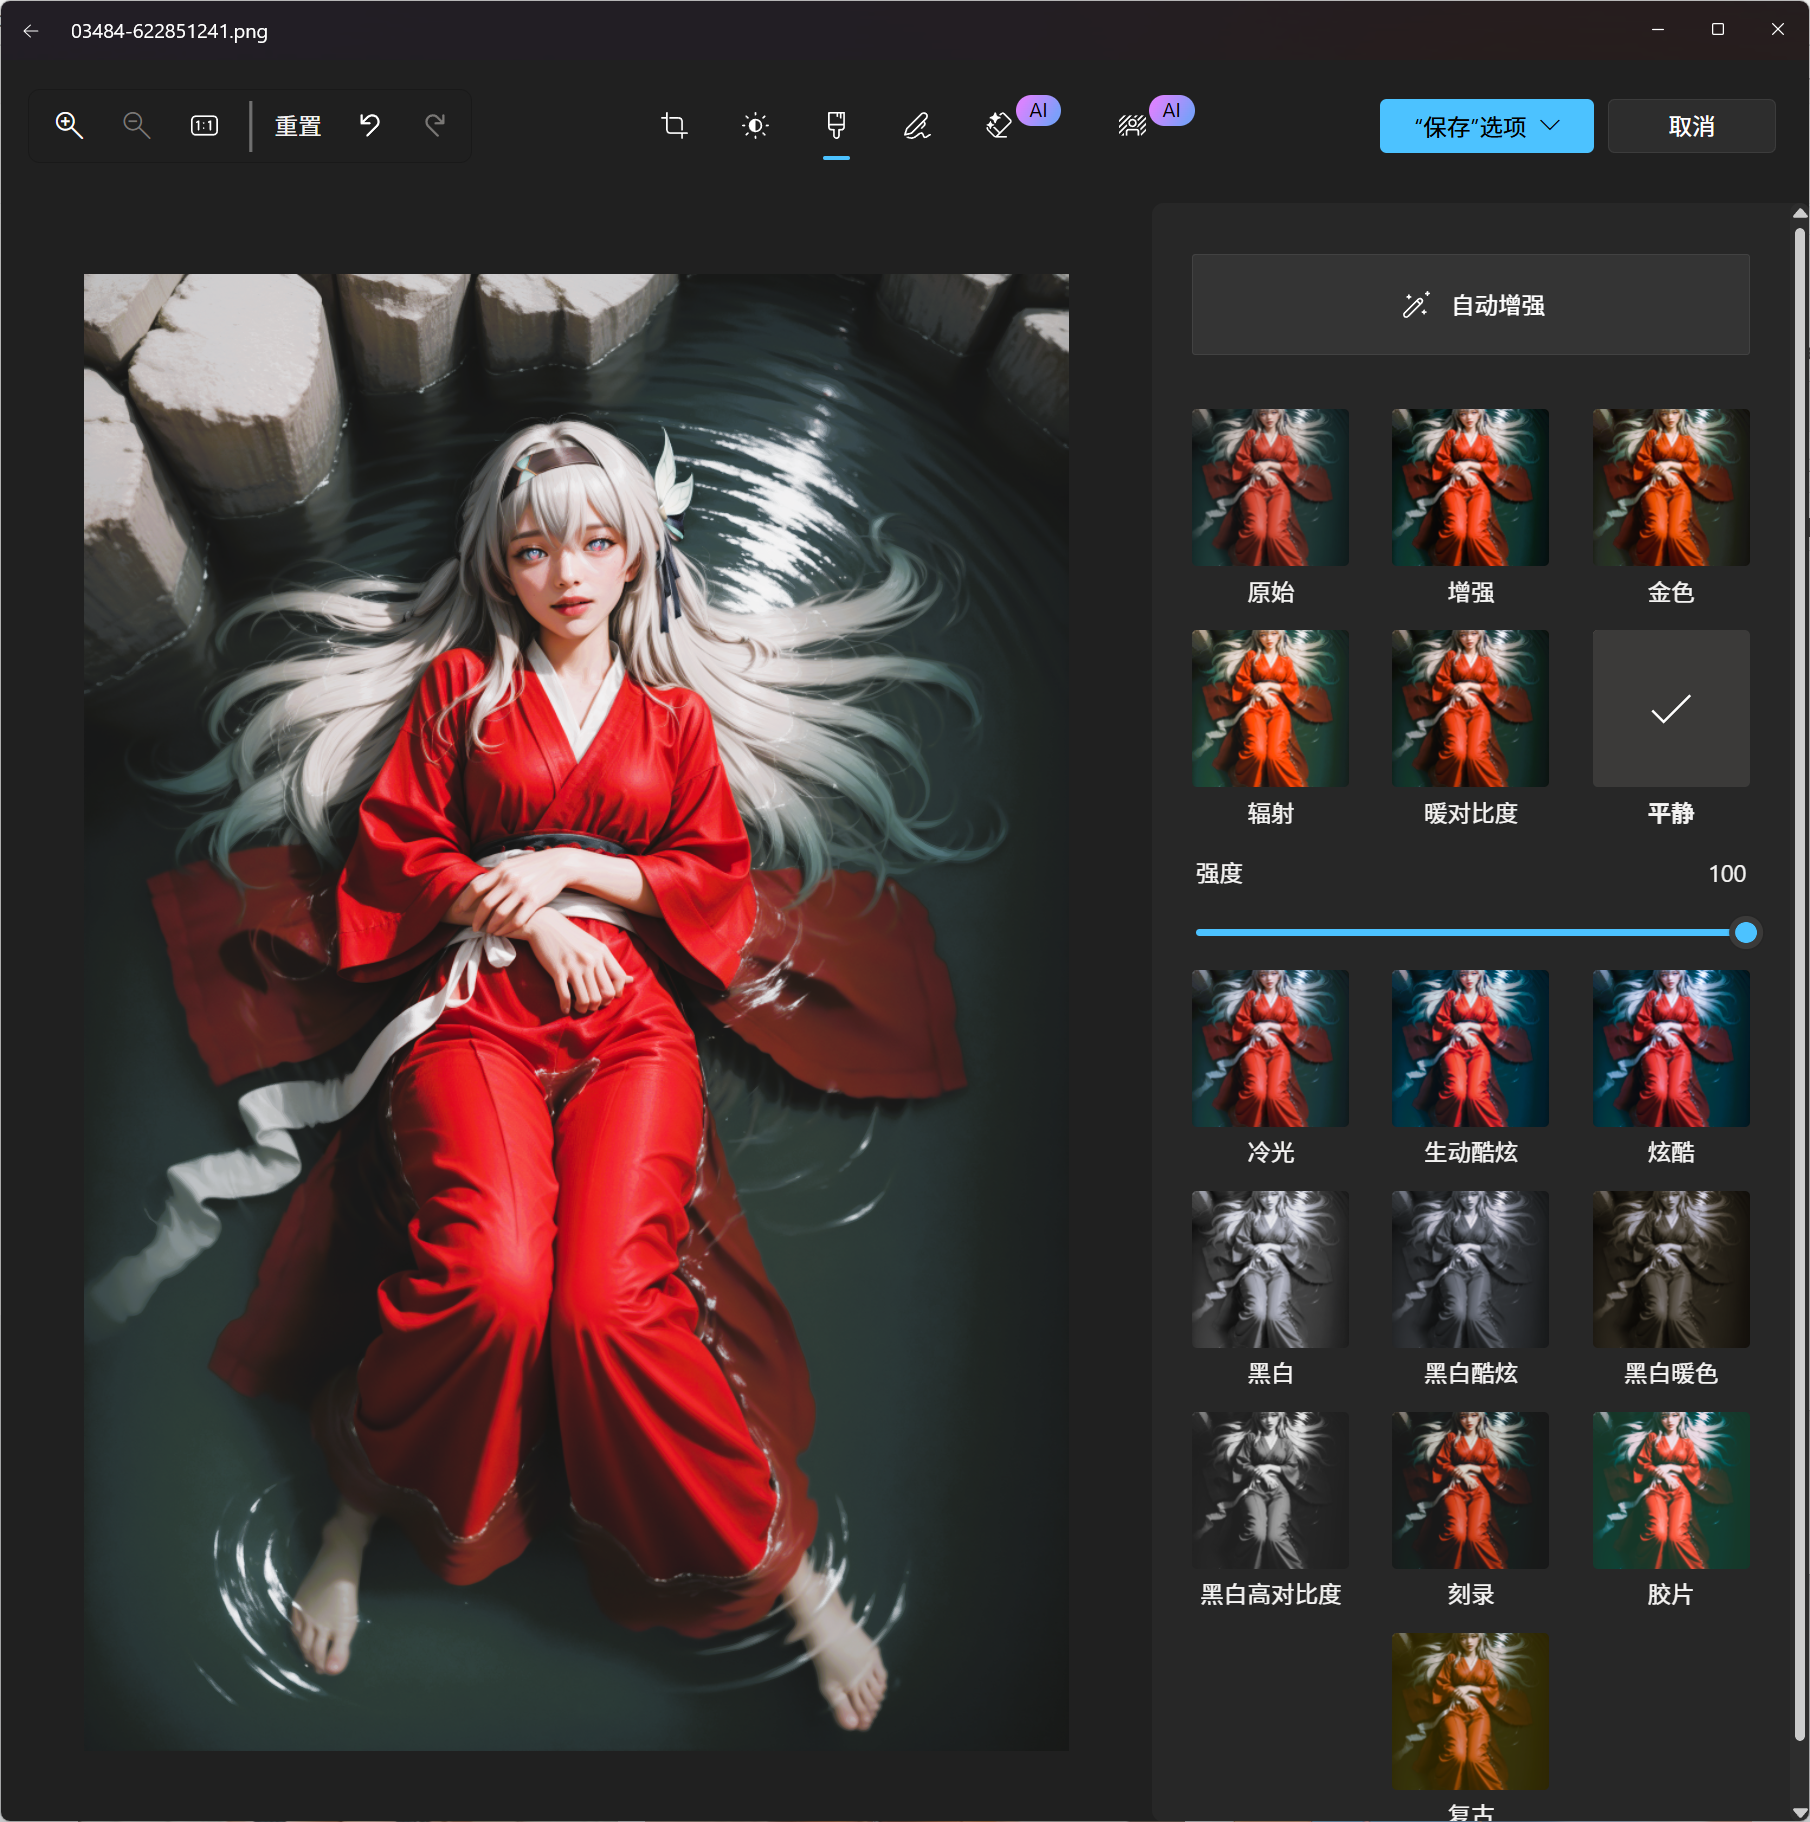
Task: Undo the last edit
Action: [x=370, y=126]
